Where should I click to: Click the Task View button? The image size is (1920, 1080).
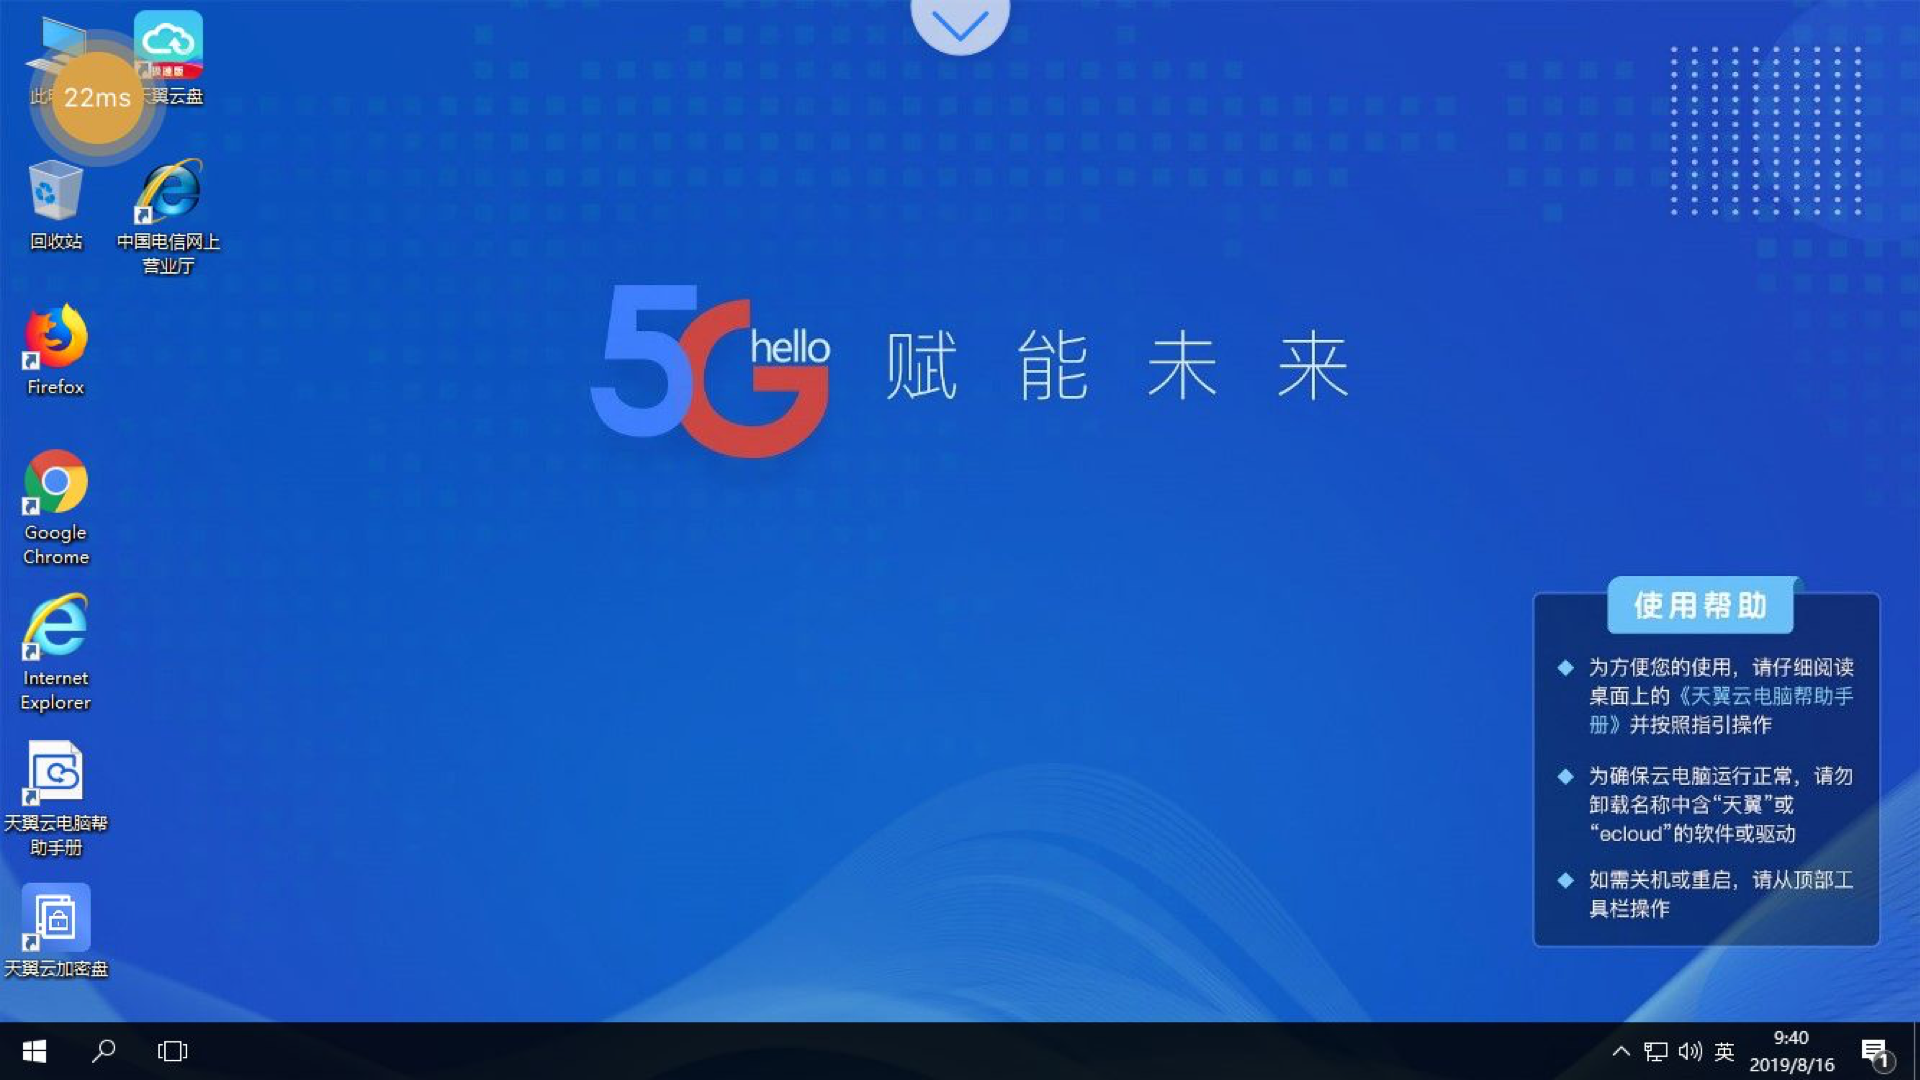click(171, 1051)
